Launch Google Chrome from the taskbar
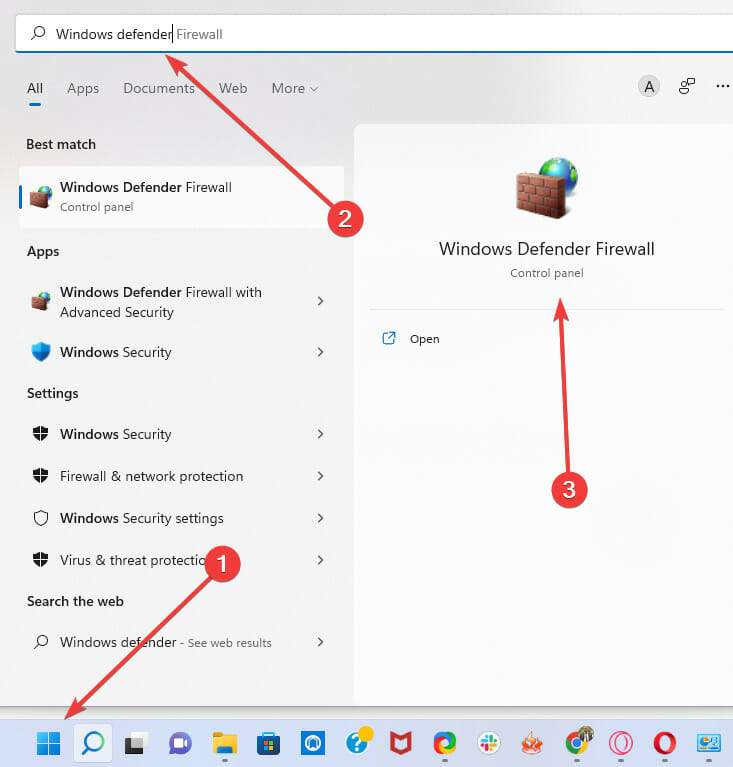Image resolution: width=733 pixels, height=767 pixels. [578, 742]
